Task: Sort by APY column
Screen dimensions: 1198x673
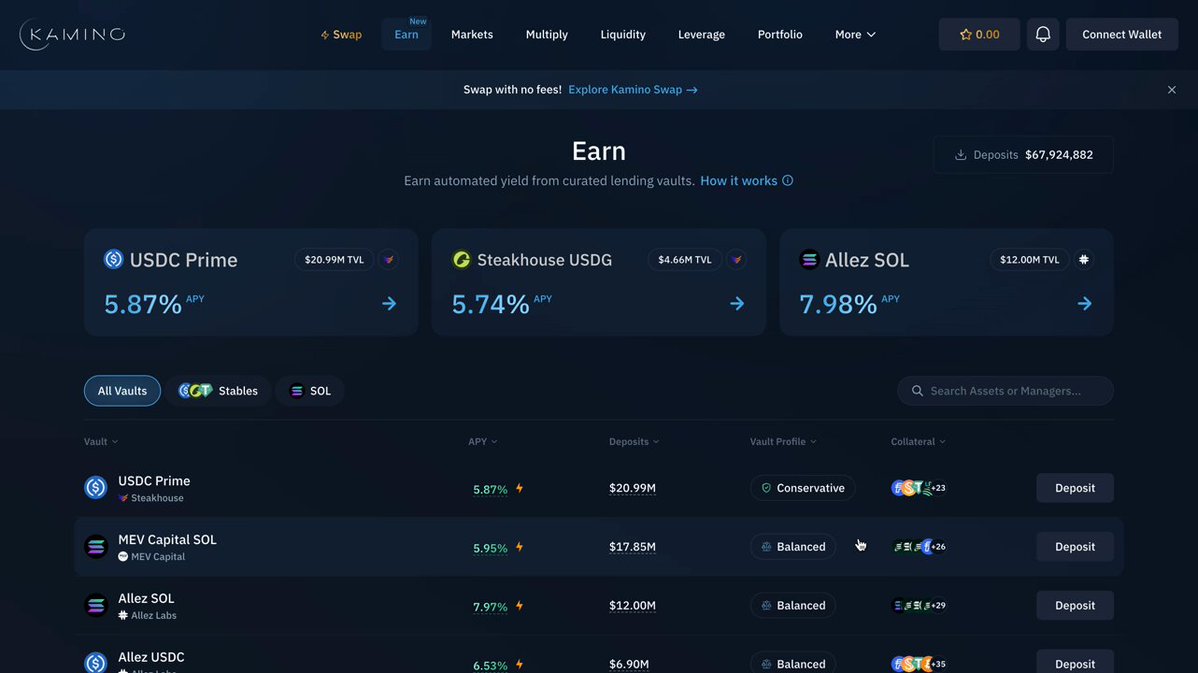Action: (x=483, y=442)
